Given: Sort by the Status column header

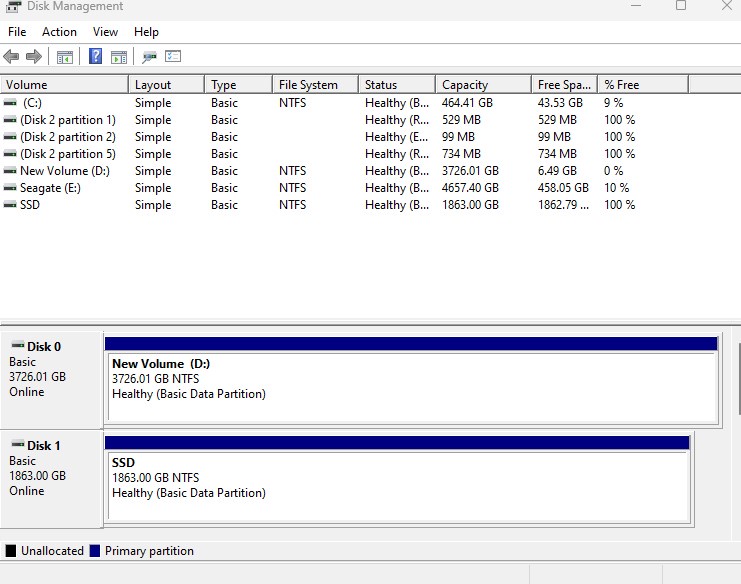Looking at the screenshot, I should coord(396,85).
